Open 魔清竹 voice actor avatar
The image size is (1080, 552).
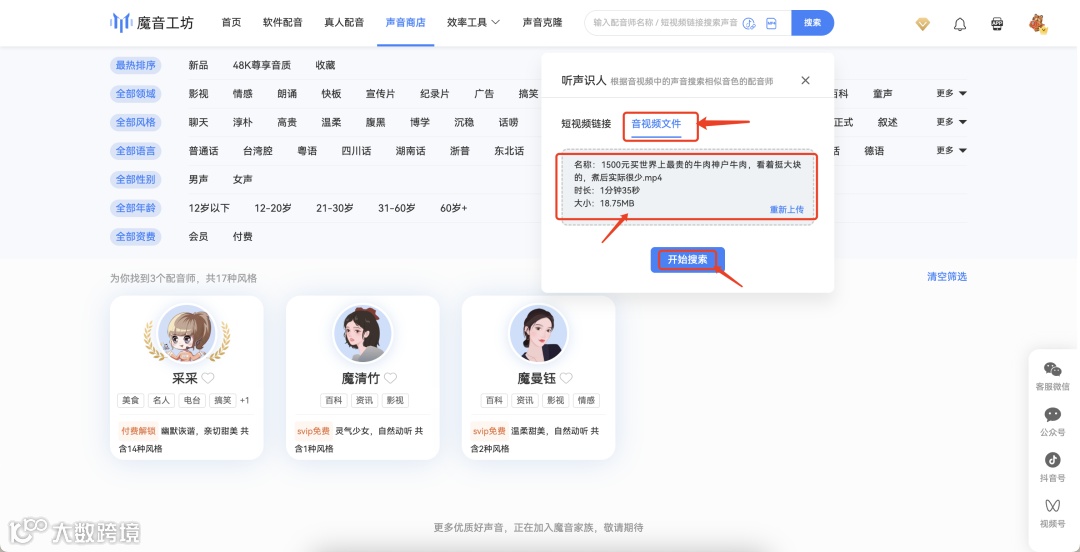363,334
